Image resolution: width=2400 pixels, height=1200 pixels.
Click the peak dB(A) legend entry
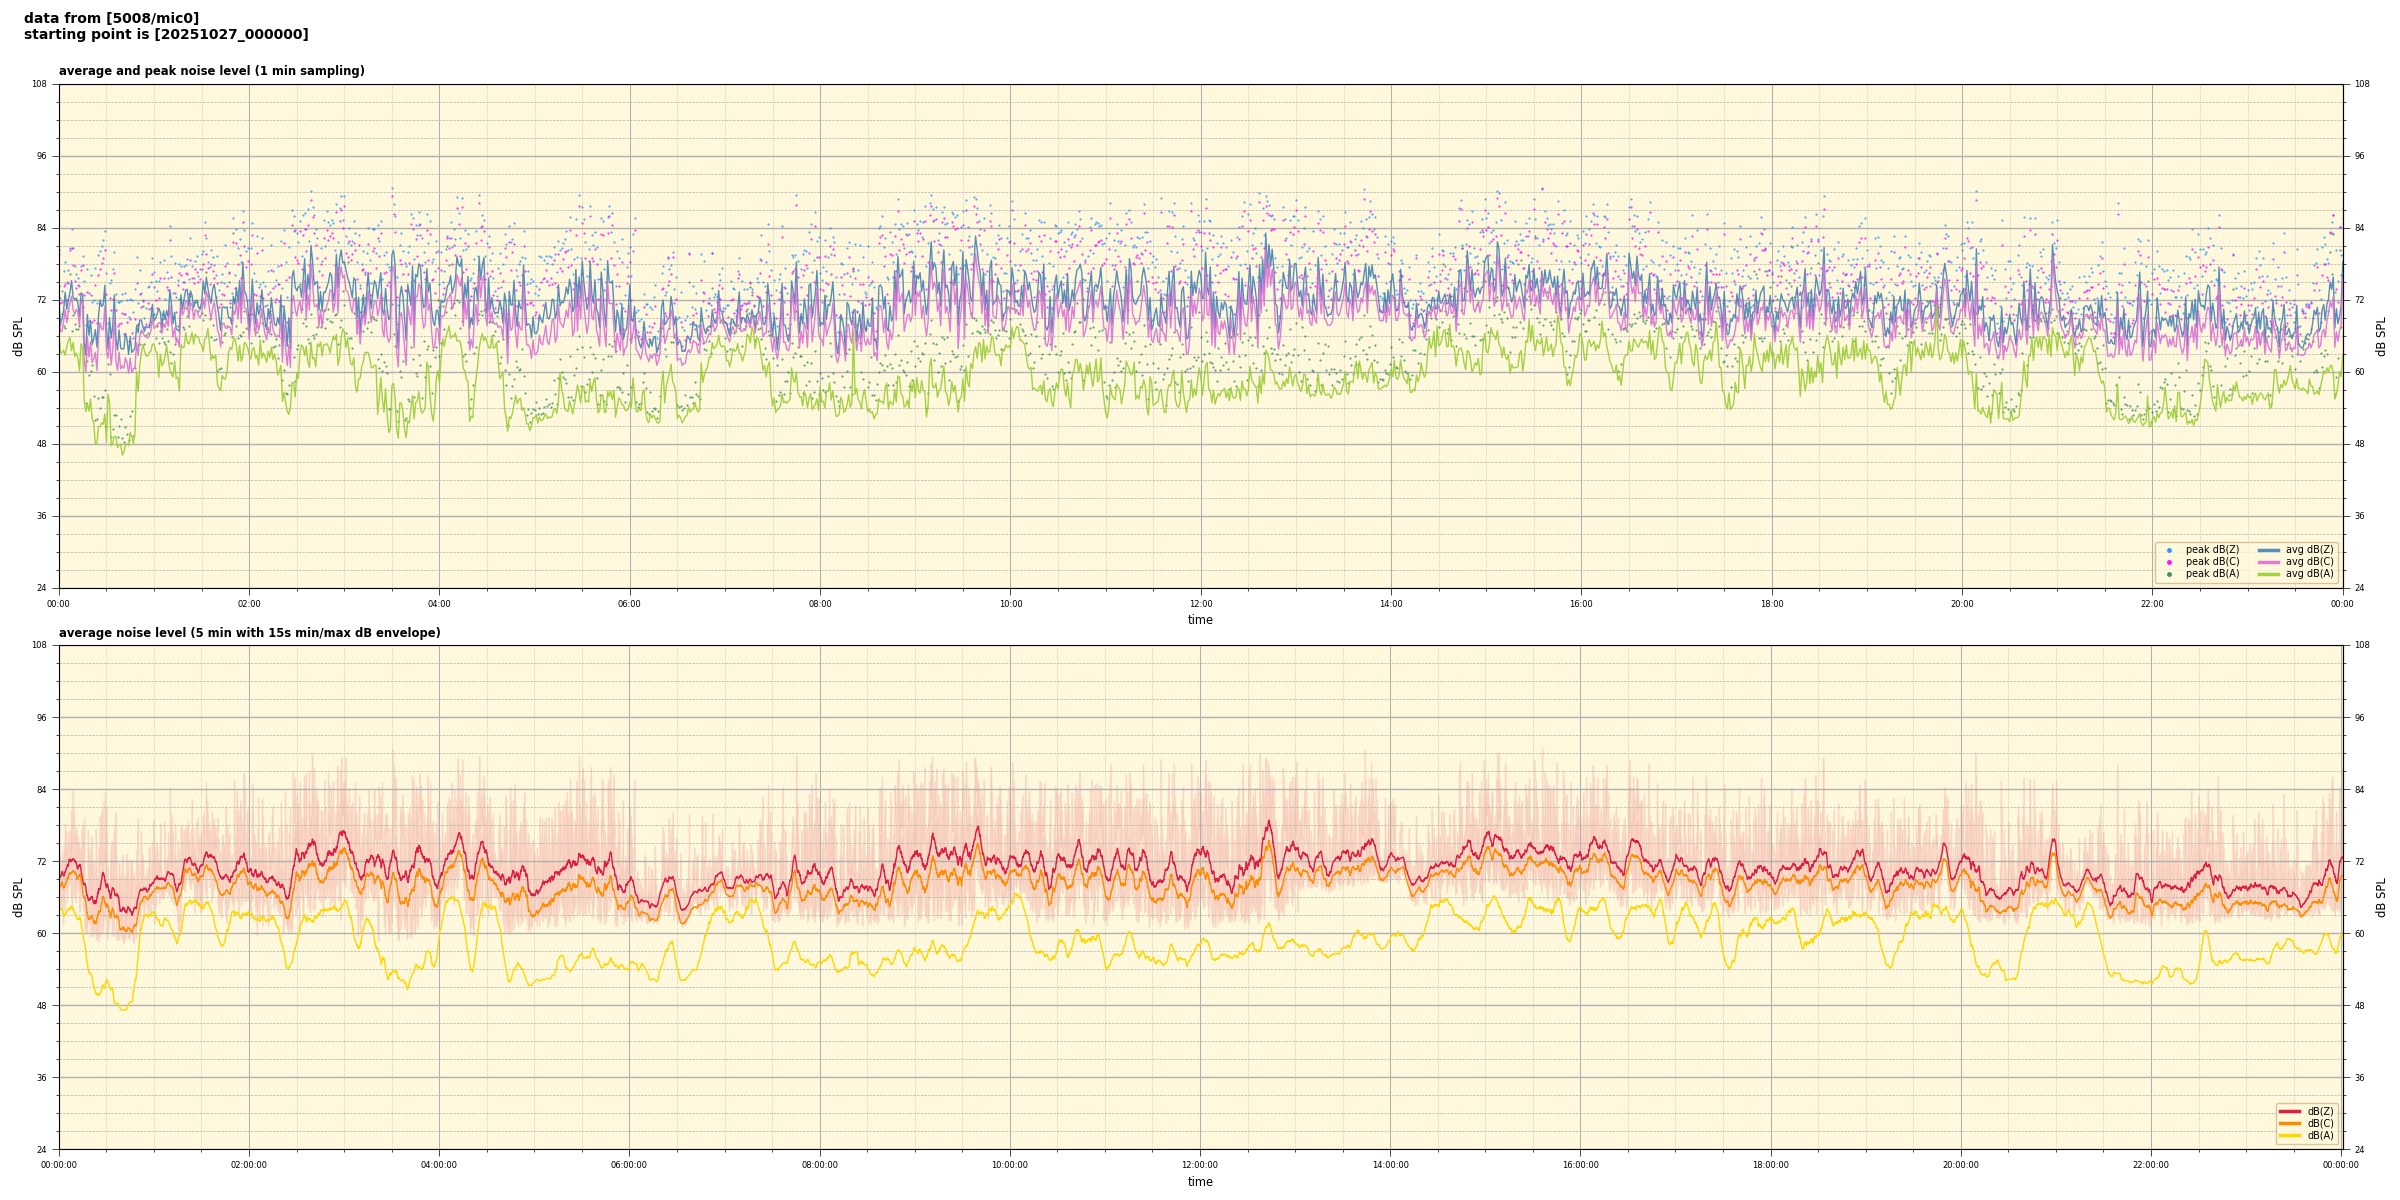(x=2212, y=574)
